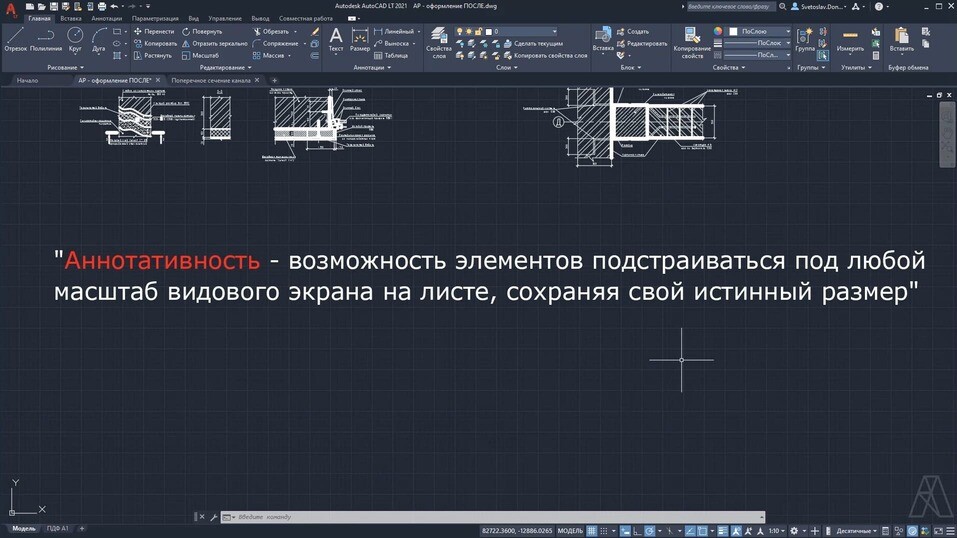
Task: Click the Перенести move tool
Action: coord(154,31)
